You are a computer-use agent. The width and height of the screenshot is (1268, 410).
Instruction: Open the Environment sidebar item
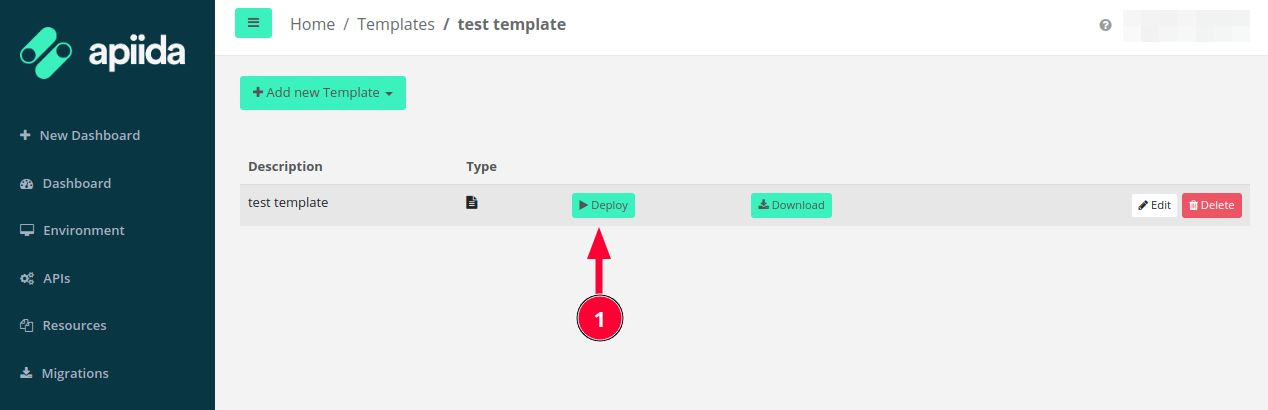(x=83, y=230)
